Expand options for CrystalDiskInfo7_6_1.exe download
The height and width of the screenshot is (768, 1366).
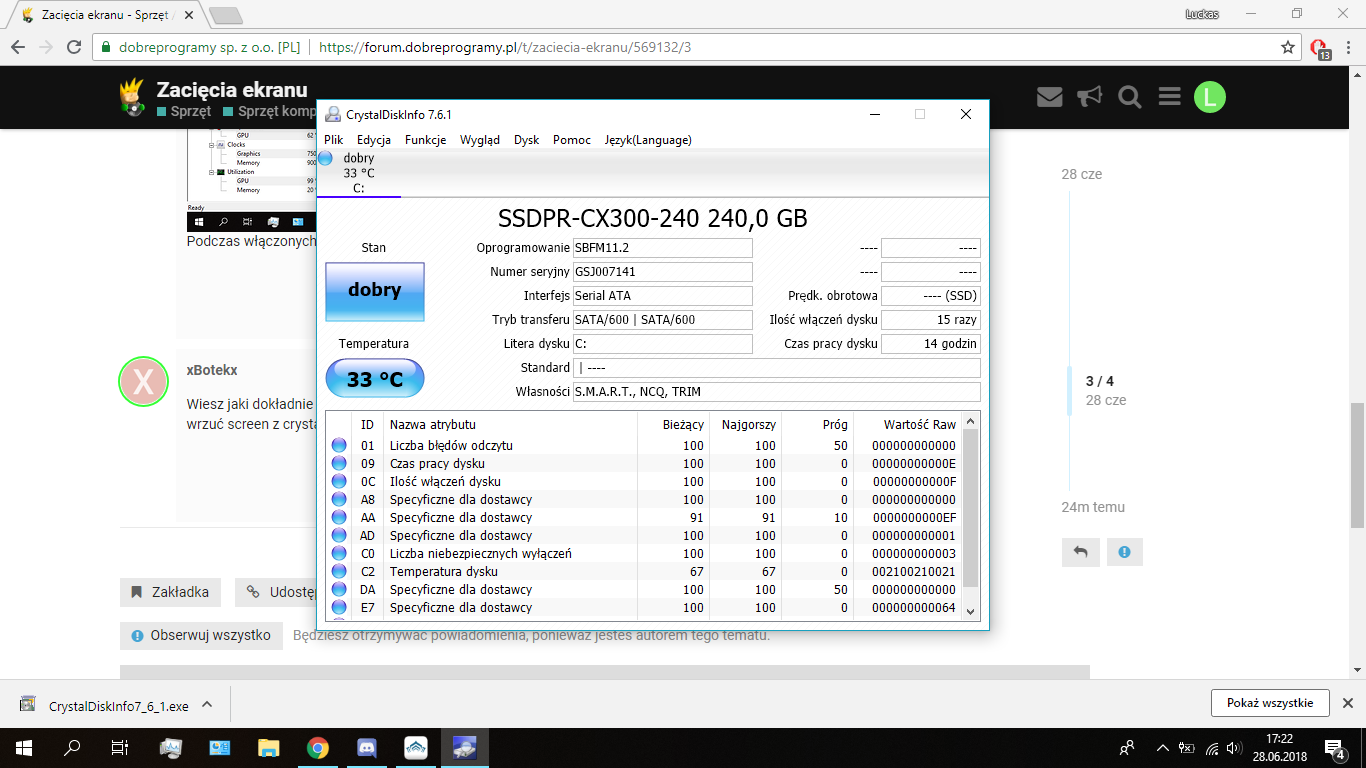[207, 704]
